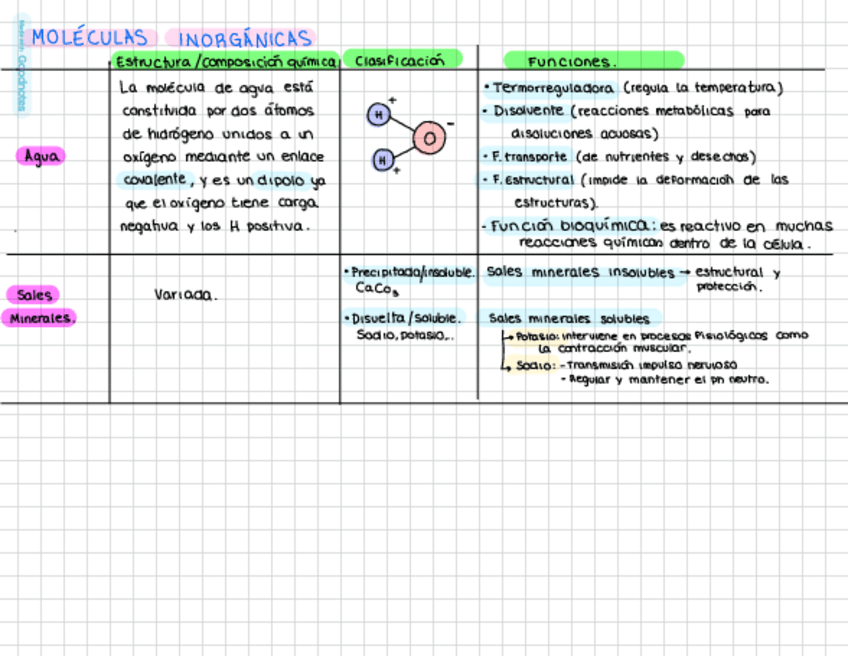848x656 pixels.
Task: Select the 'Estructura/composición química' column header
Action: click(225, 62)
